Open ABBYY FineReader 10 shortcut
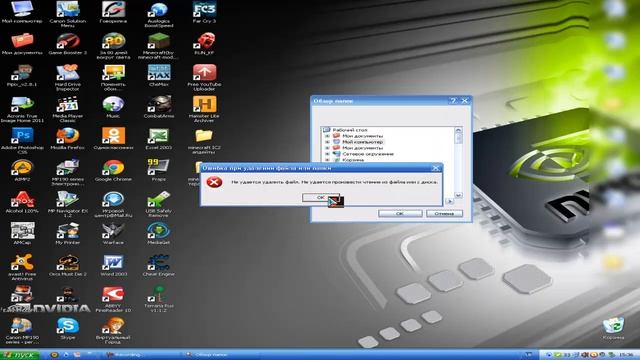The width and height of the screenshot is (640, 360). (x=113, y=299)
